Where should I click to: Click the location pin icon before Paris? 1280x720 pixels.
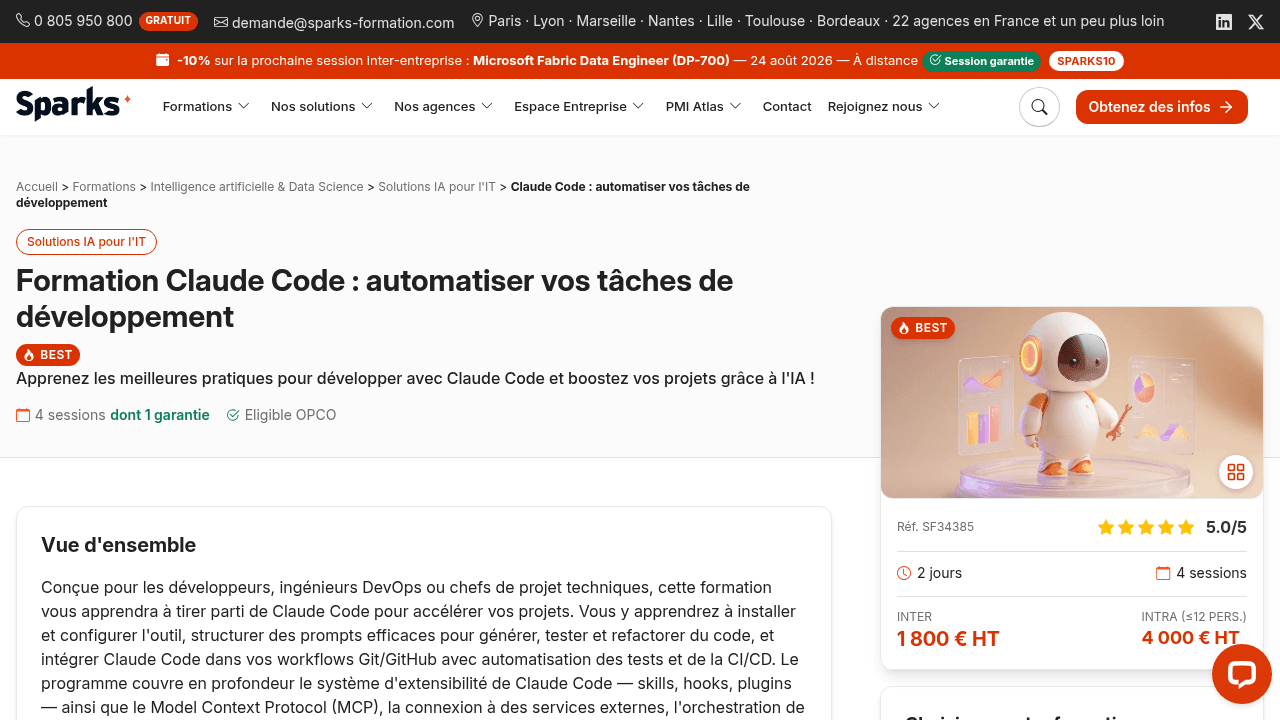[x=477, y=21]
